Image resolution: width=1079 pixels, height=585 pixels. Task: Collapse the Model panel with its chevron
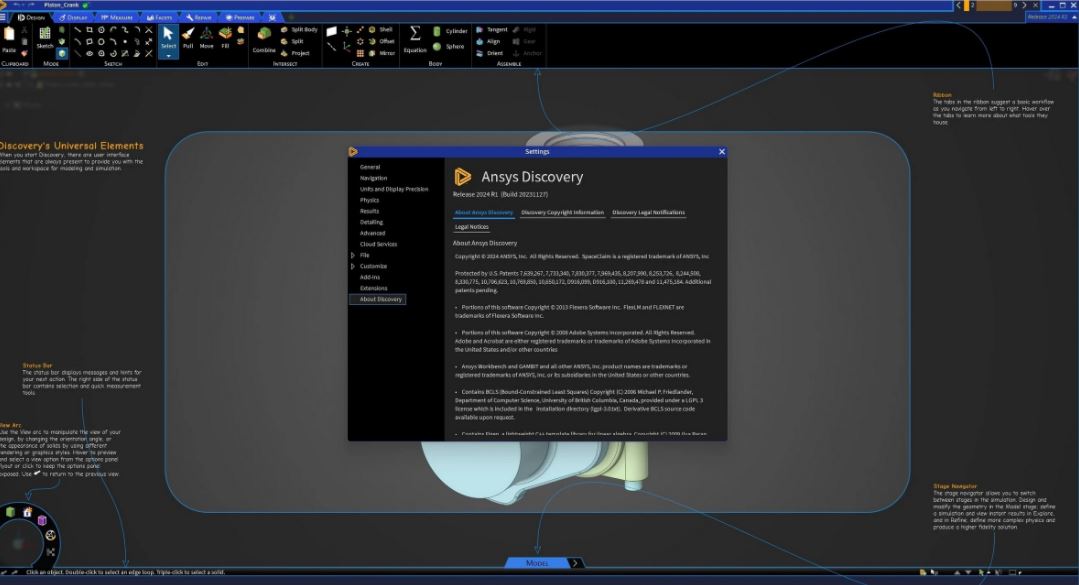575,563
